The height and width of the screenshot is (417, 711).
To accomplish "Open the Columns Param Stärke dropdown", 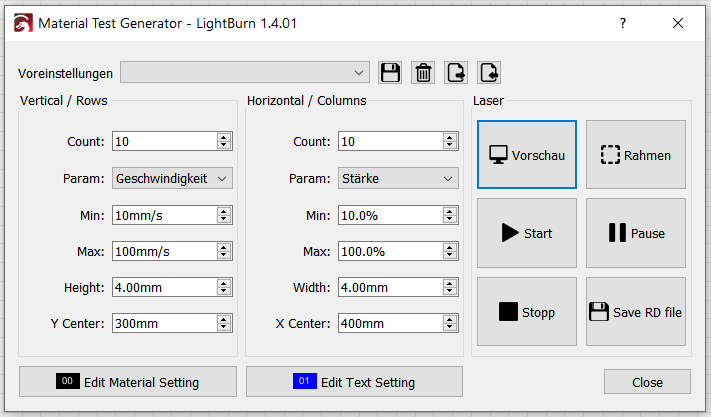I will click(x=398, y=178).
